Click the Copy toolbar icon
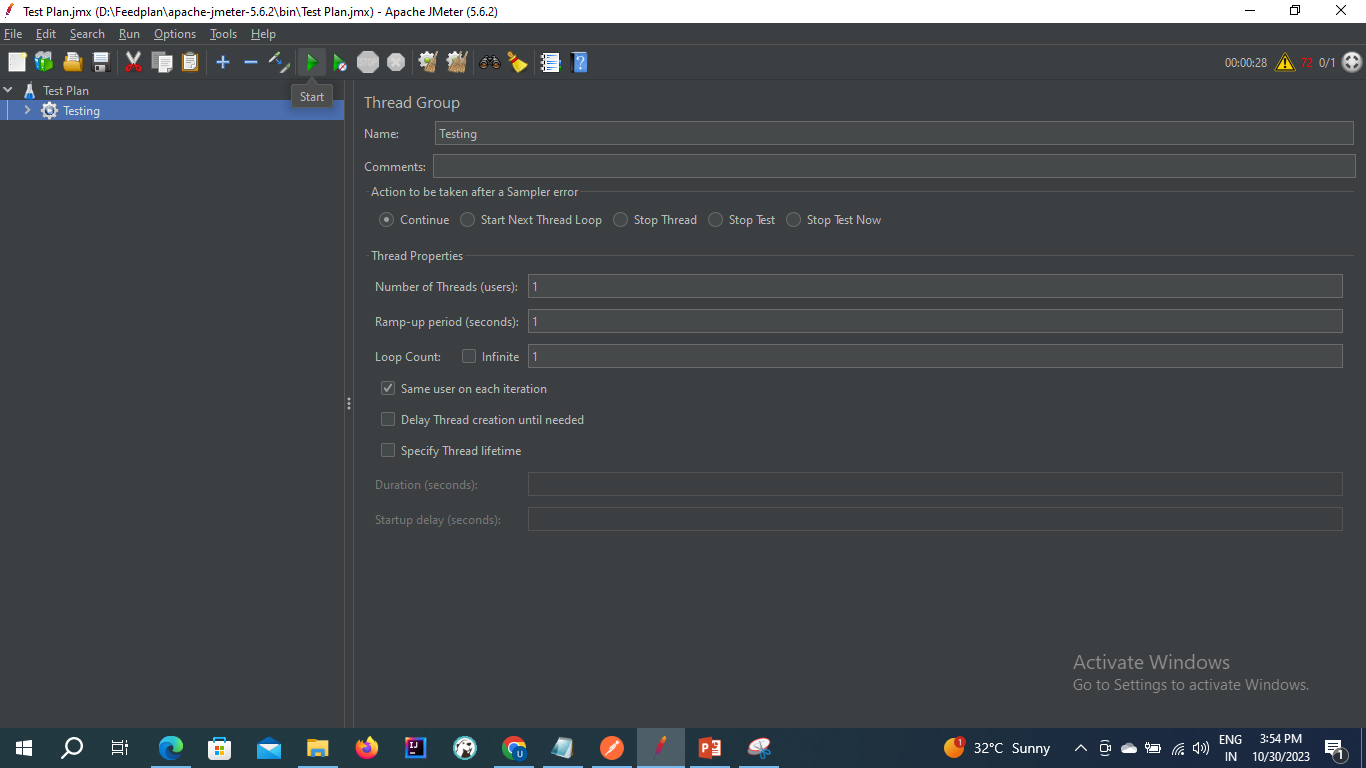The image size is (1366, 768). click(162, 62)
